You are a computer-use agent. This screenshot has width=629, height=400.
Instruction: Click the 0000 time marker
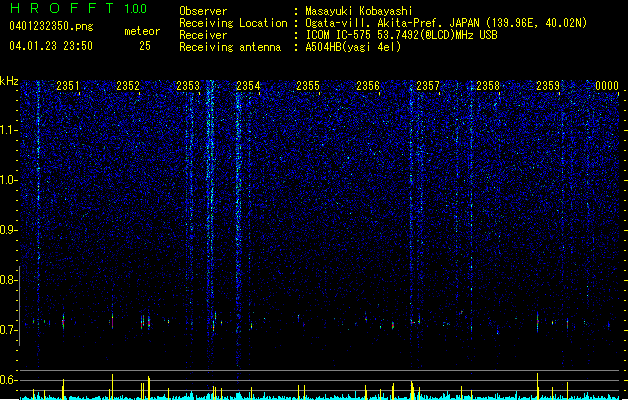607,86
